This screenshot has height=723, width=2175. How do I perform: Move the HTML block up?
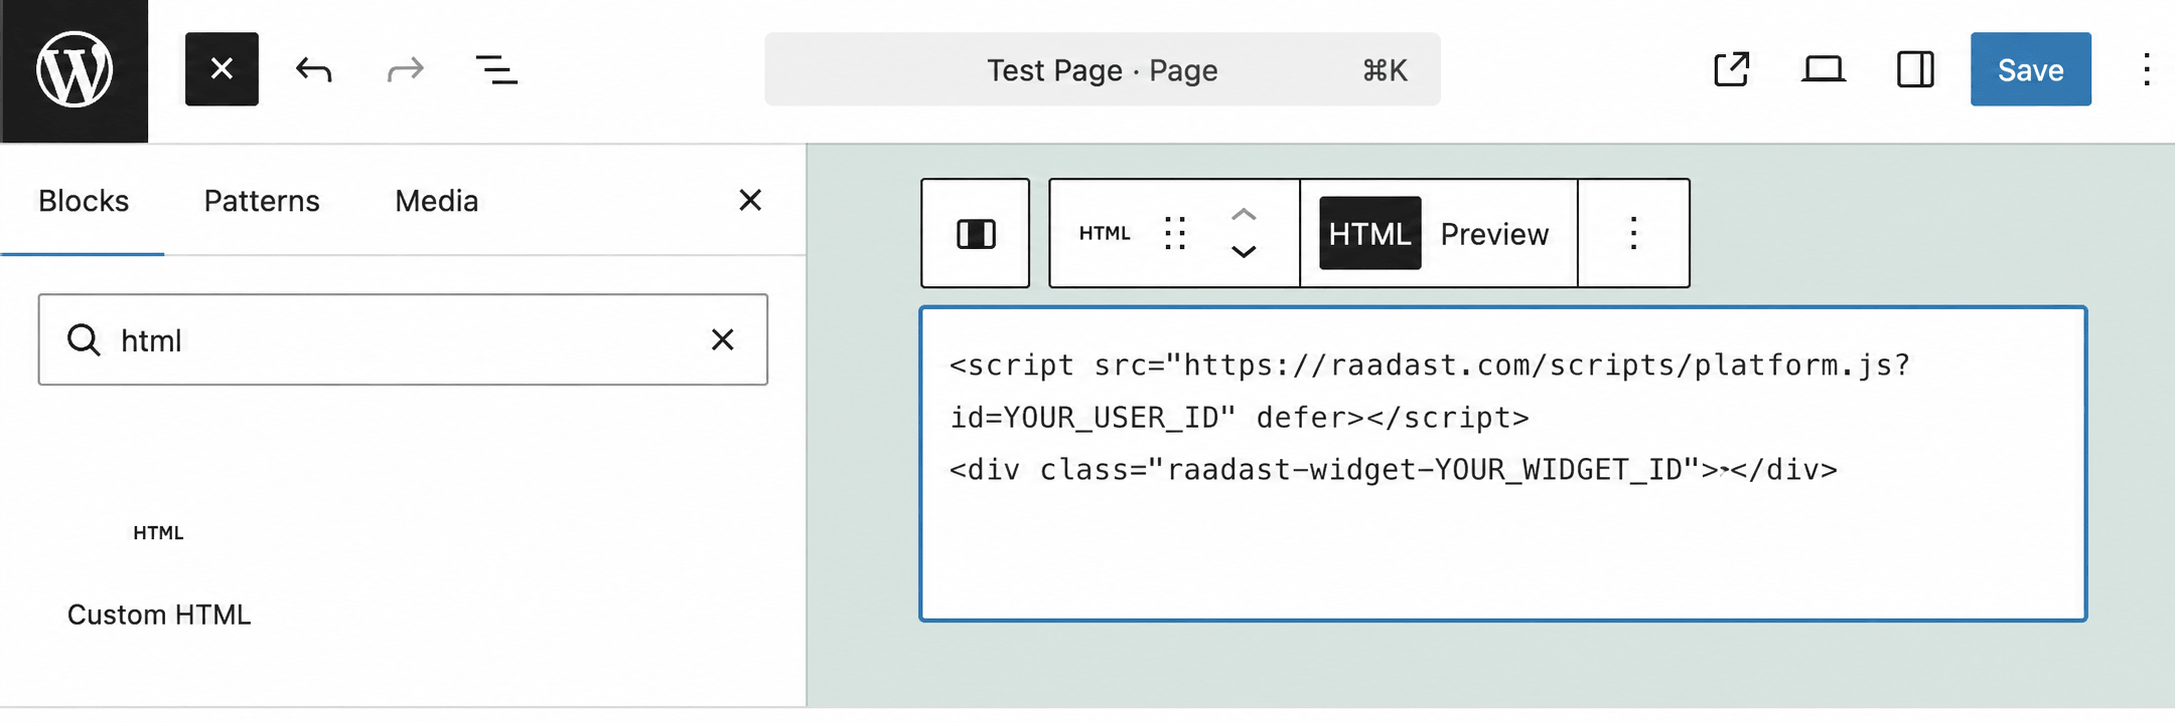(x=1243, y=214)
